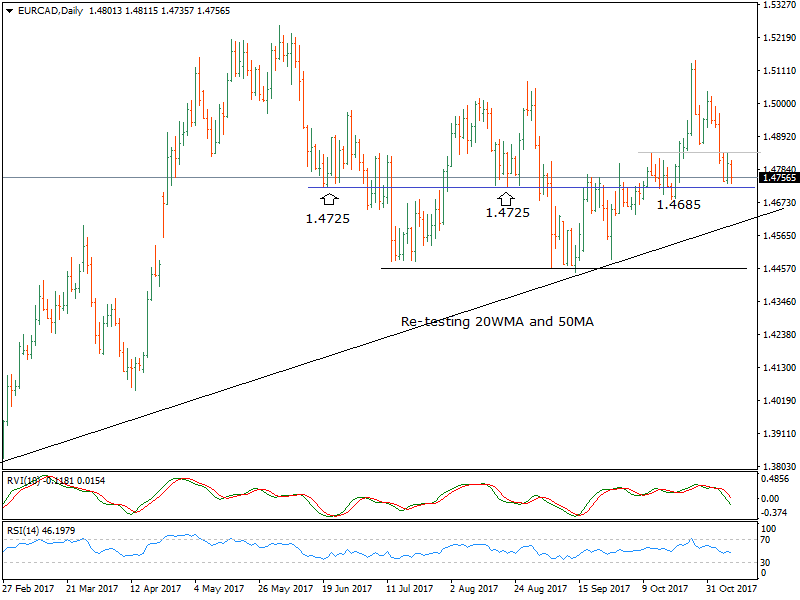Select the gray horizontal line near 1.4840
The width and height of the screenshot is (800, 600).
point(699,152)
